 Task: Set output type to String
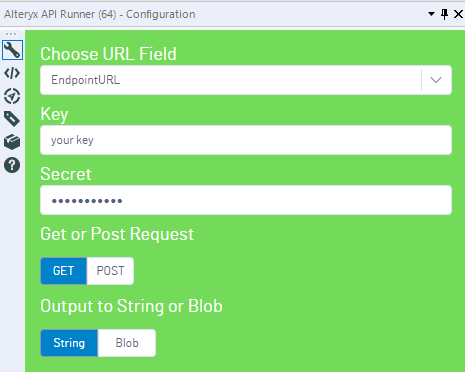tap(69, 343)
